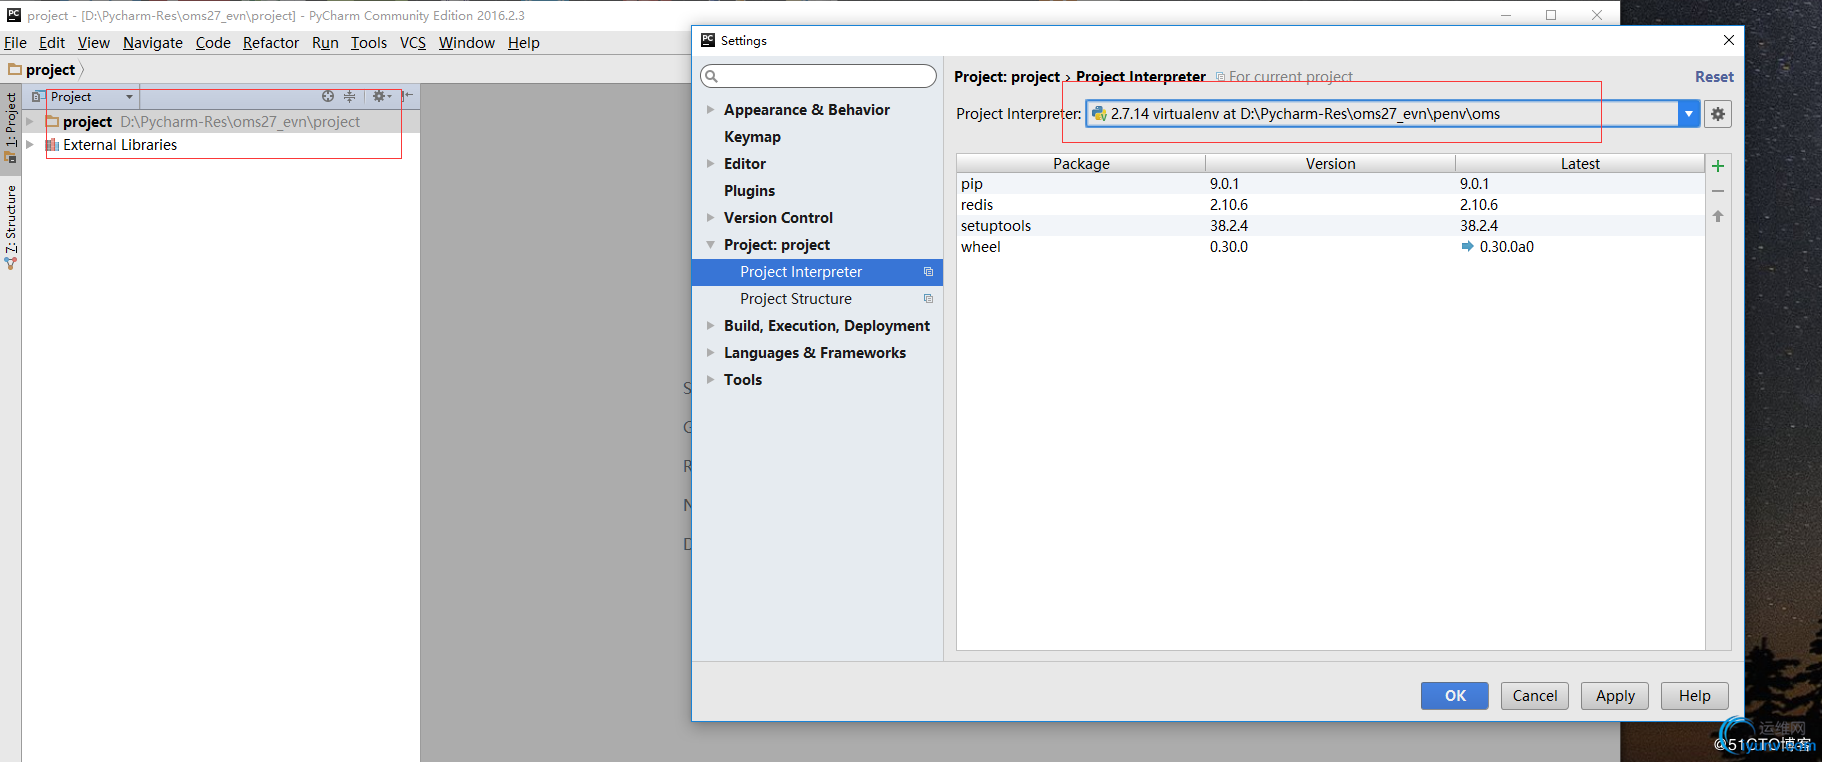Open the Run menu
The height and width of the screenshot is (762, 1822).
click(x=325, y=43)
